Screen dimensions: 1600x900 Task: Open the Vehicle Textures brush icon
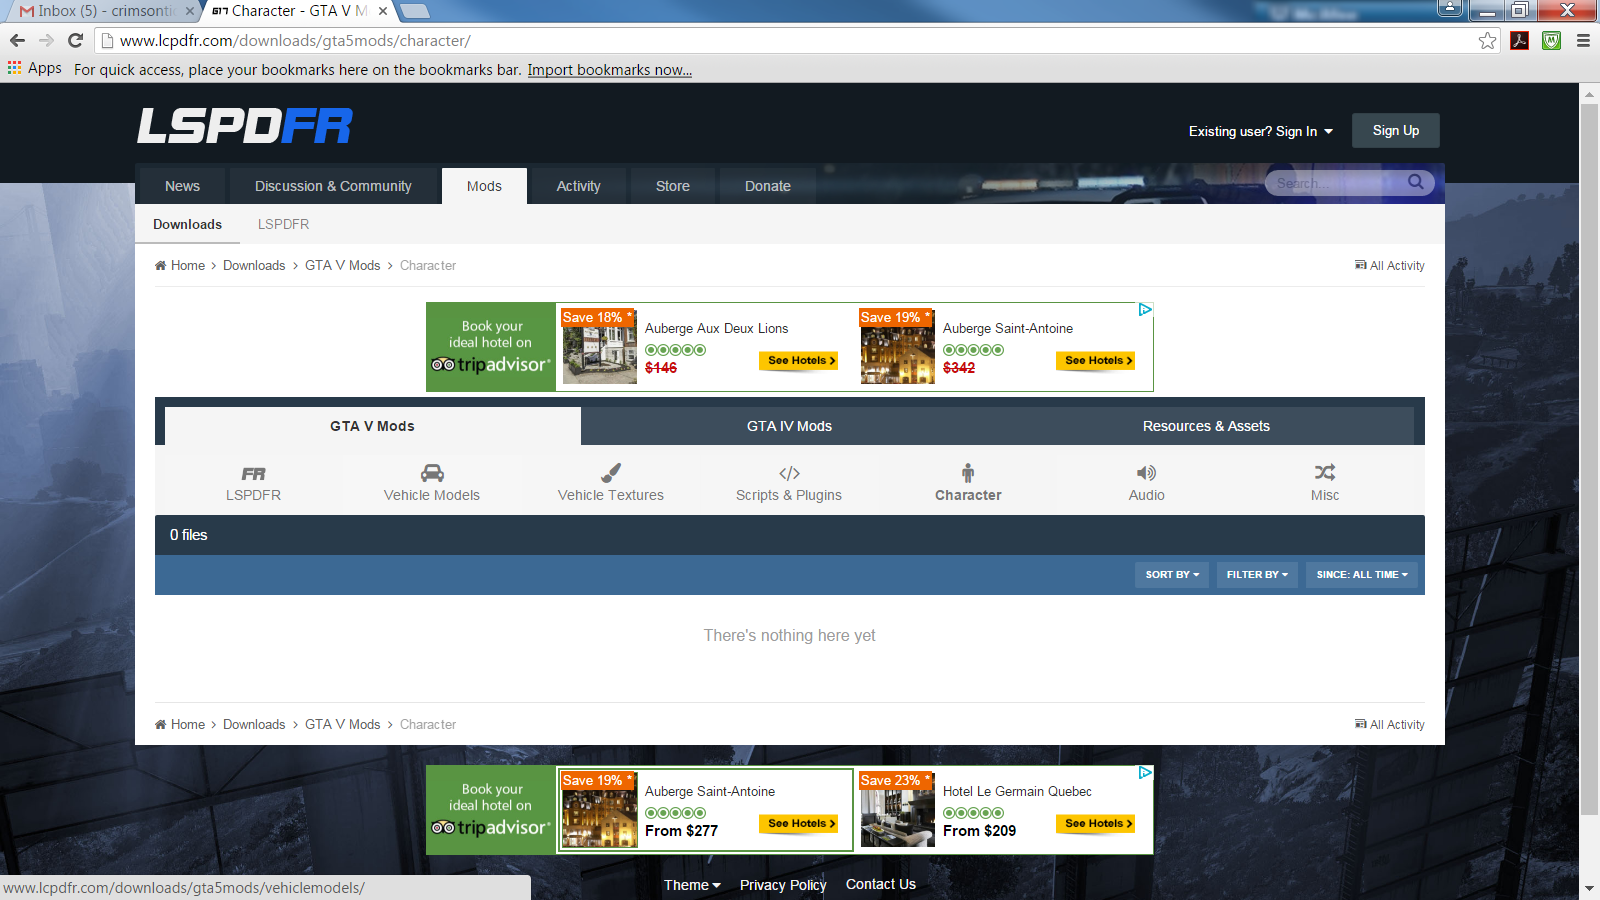(611, 473)
